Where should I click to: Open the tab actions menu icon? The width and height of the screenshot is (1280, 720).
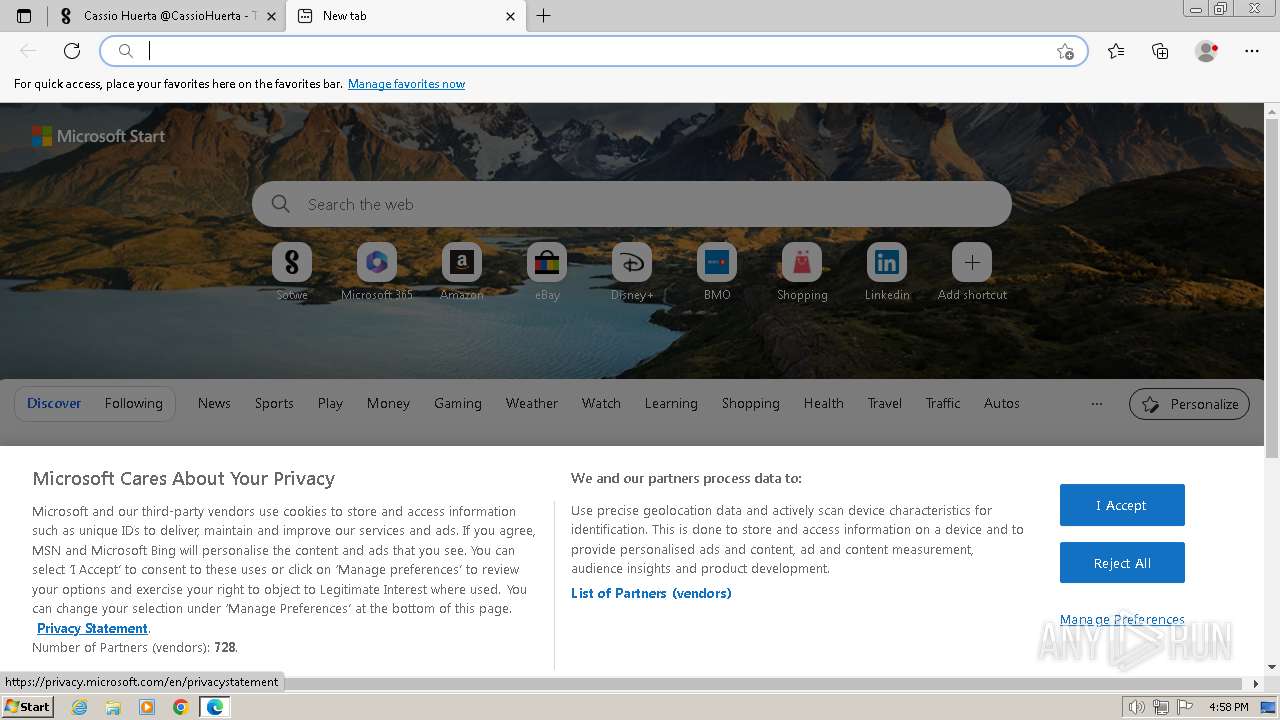coord(24,16)
